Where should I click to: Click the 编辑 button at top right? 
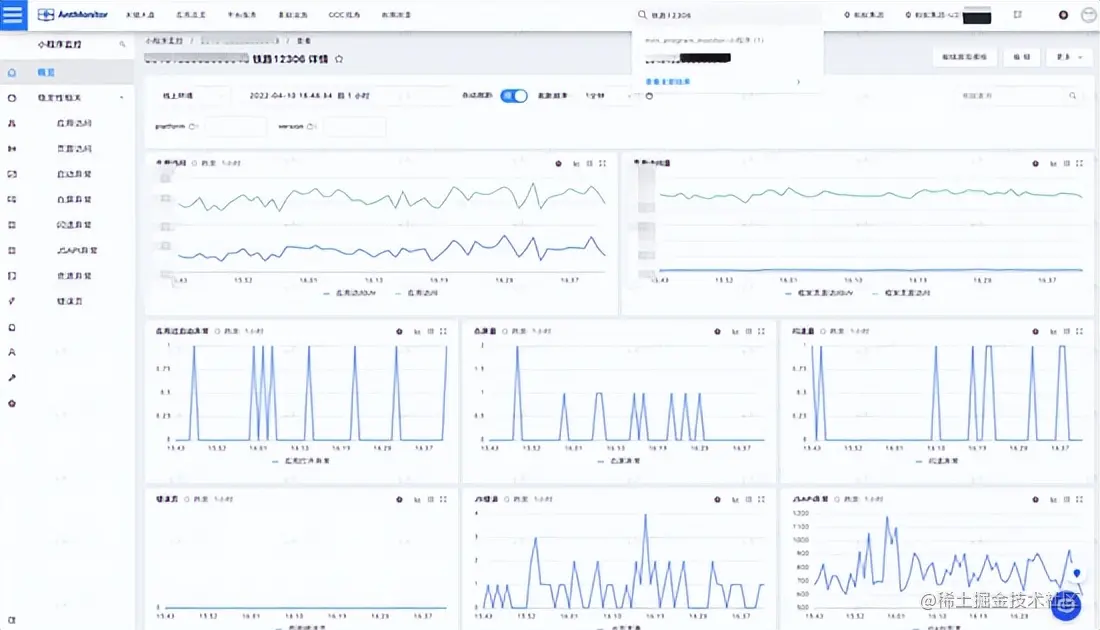click(x=1022, y=57)
